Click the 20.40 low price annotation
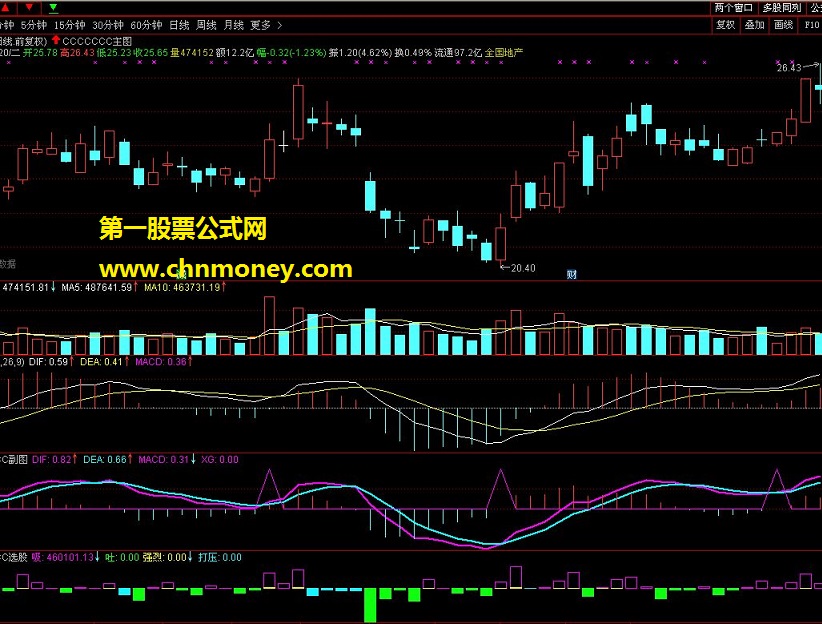The image size is (822, 624). [523, 268]
